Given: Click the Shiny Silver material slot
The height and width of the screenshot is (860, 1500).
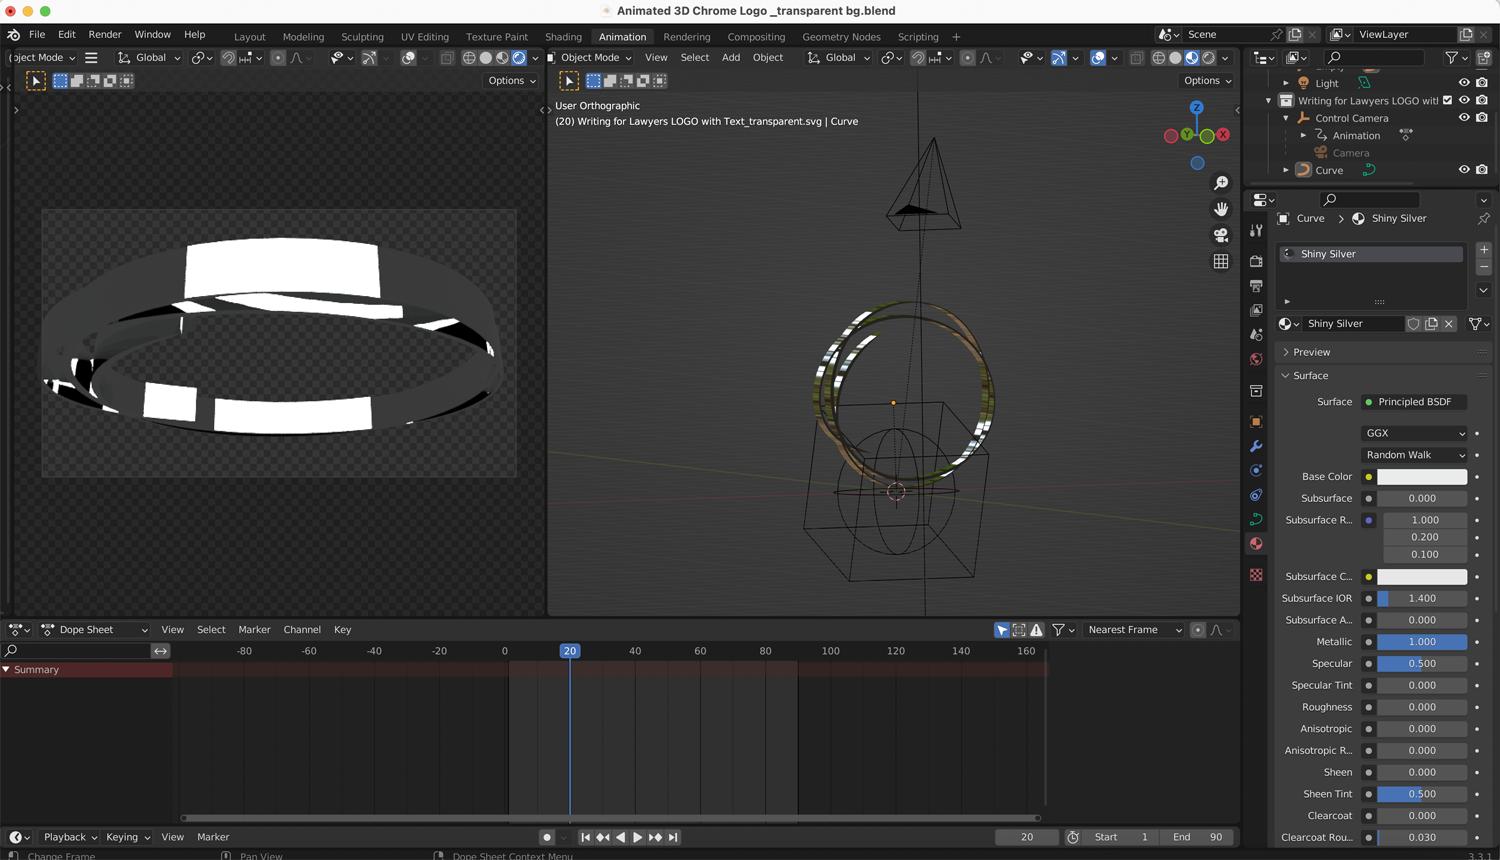Looking at the screenshot, I should pos(1370,253).
